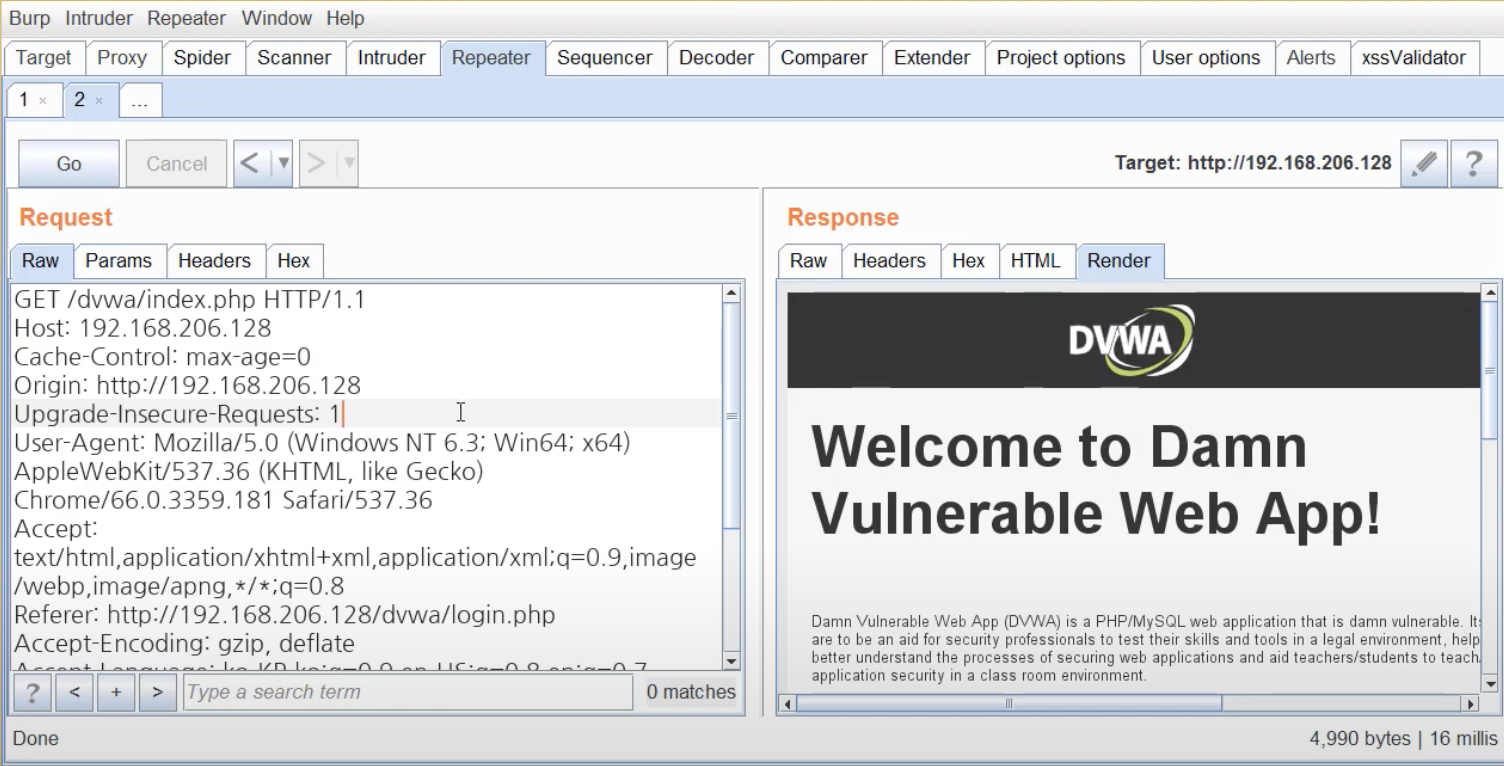1504x766 pixels.
Task: Open the Repeater menu
Action: pyautogui.click(x=186, y=18)
